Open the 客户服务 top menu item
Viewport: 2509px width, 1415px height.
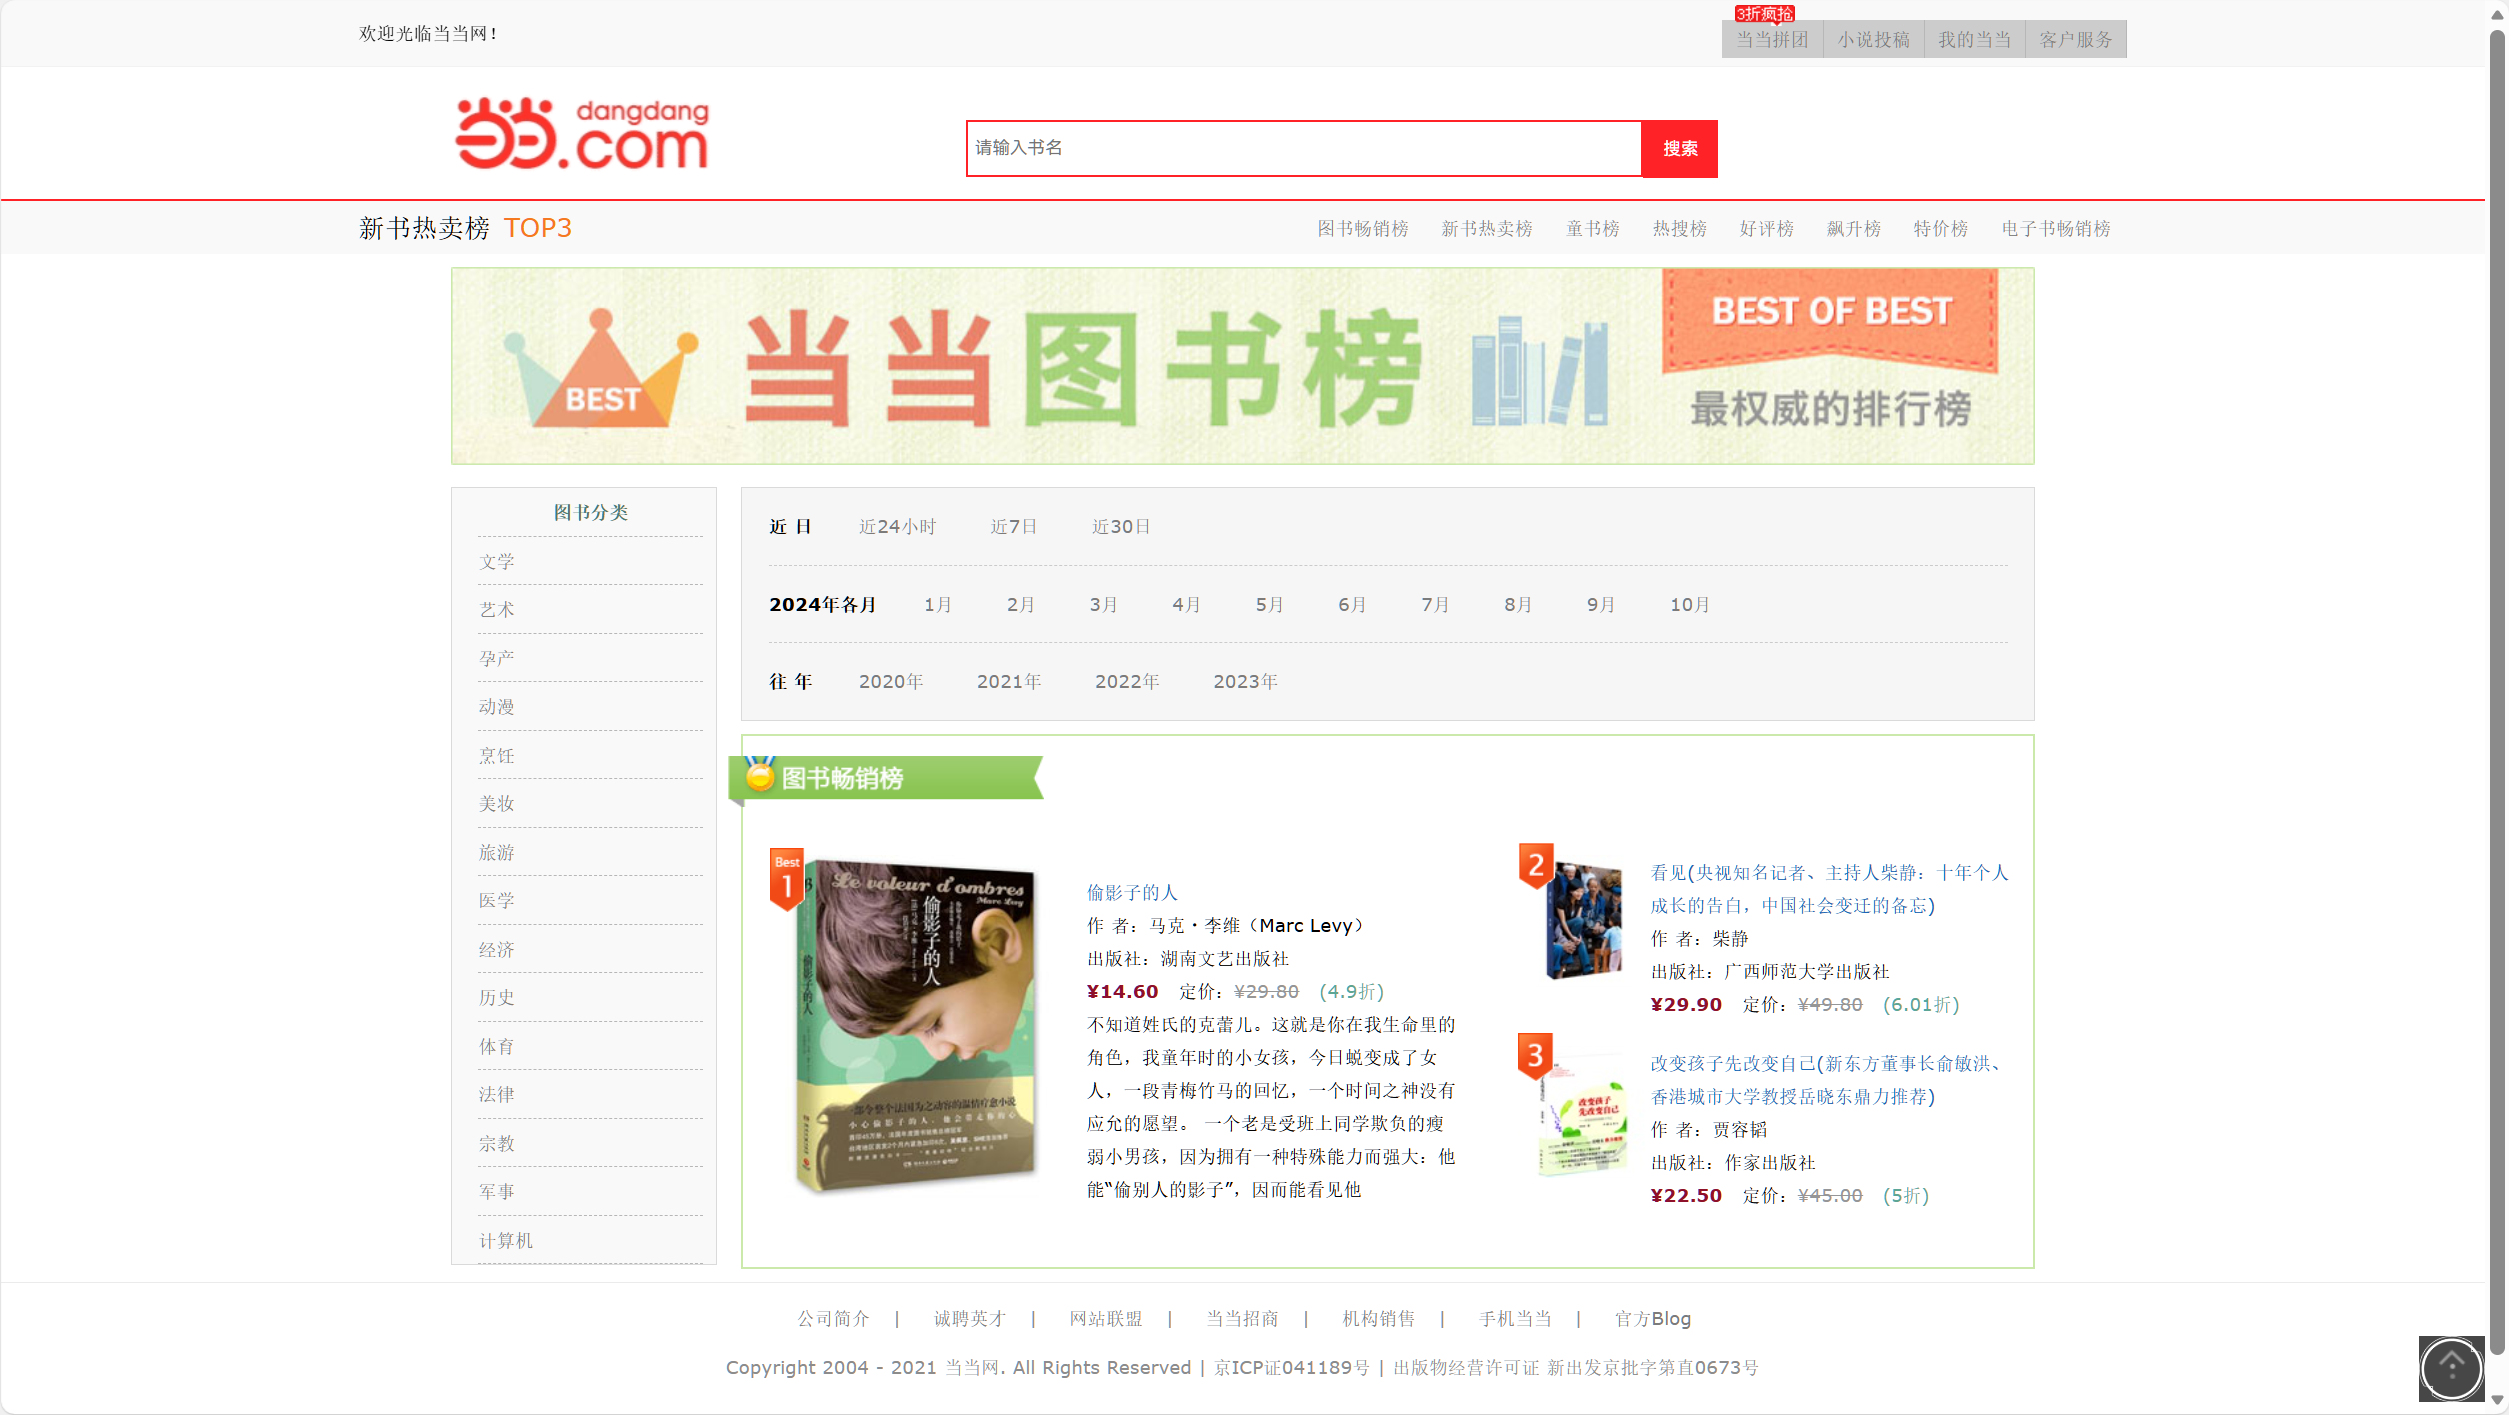(2076, 40)
